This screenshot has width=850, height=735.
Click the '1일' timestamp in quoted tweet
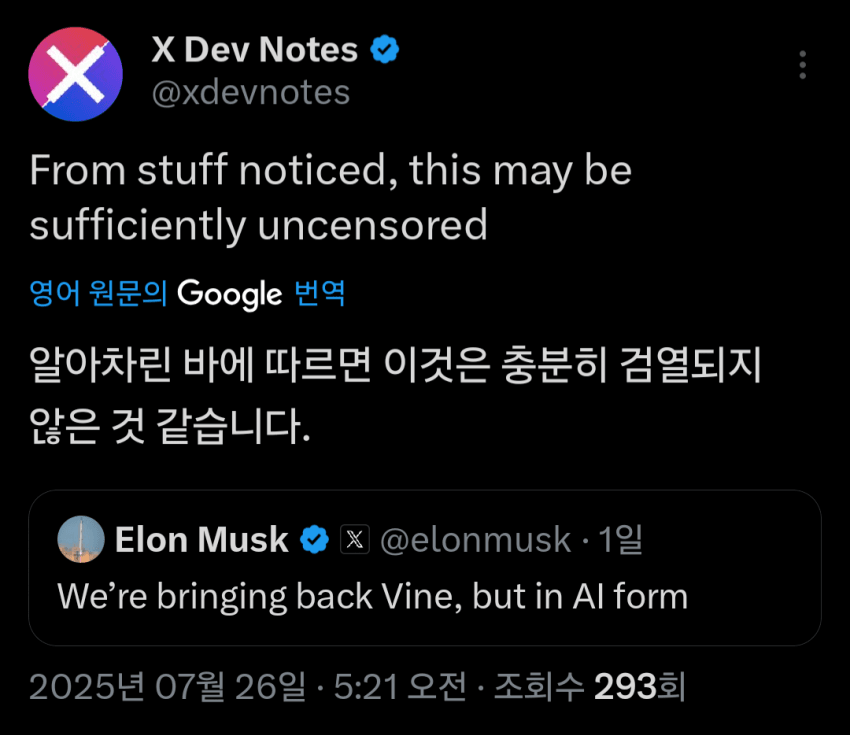620,539
